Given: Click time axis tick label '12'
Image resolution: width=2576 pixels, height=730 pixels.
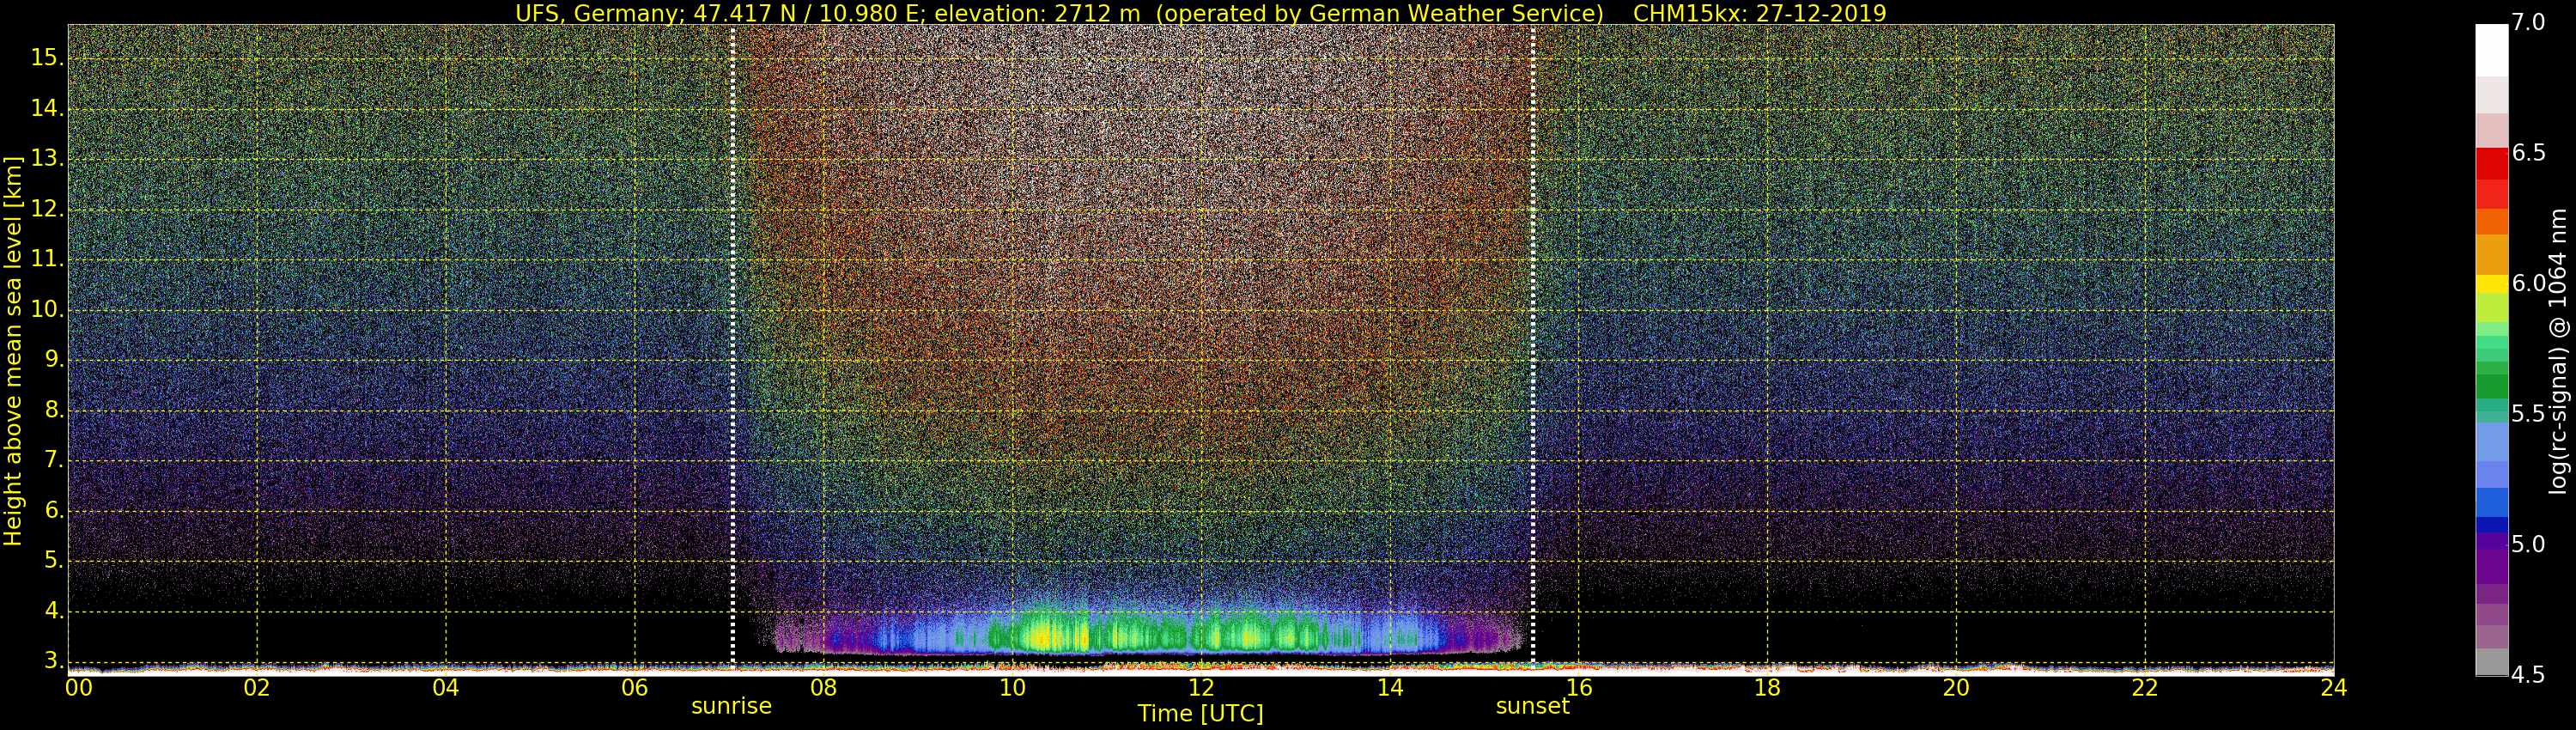Looking at the screenshot, I should coord(1201,688).
